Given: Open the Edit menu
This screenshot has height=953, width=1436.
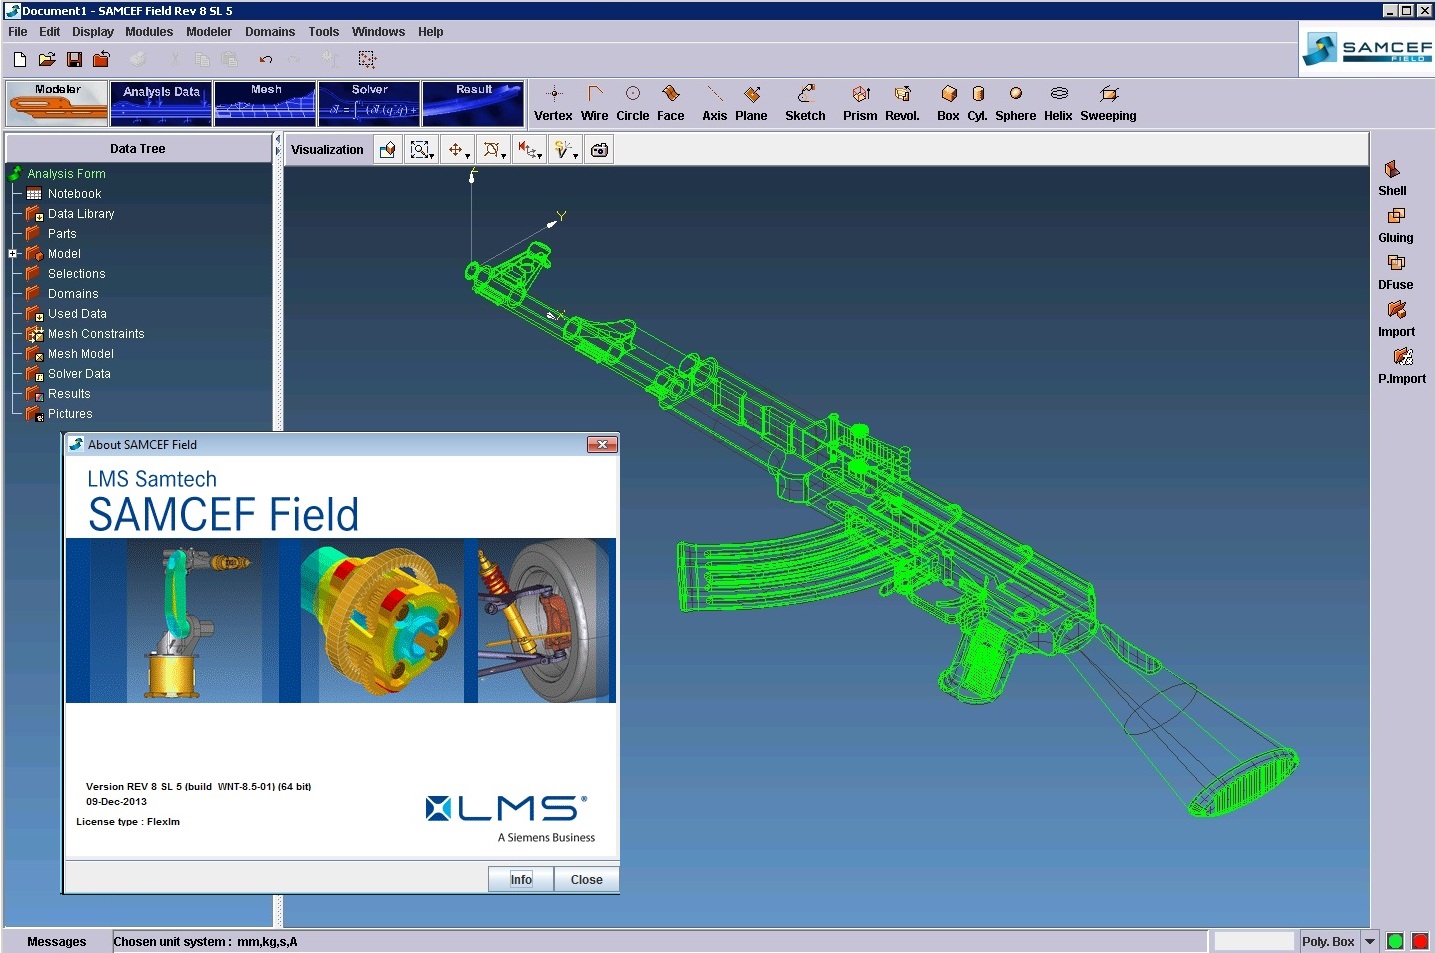Looking at the screenshot, I should 50,32.
